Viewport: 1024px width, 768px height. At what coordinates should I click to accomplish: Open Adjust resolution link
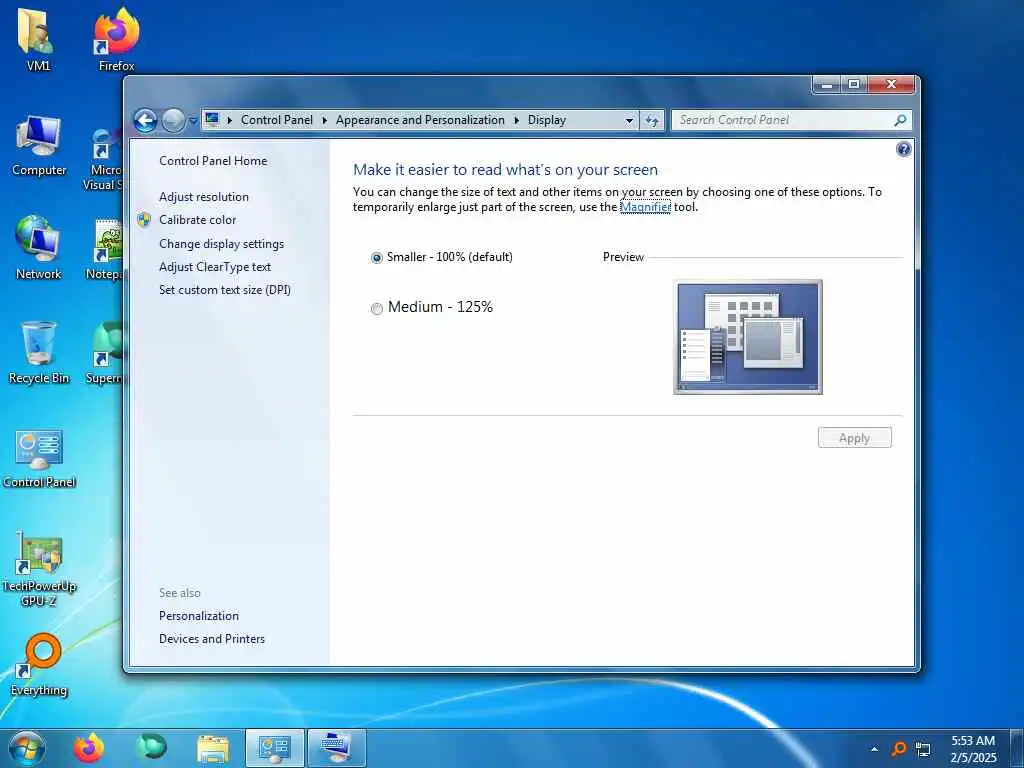click(x=204, y=197)
